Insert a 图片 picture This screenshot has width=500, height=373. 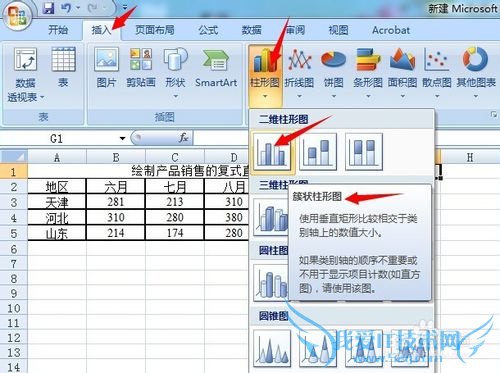(x=106, y=67)
